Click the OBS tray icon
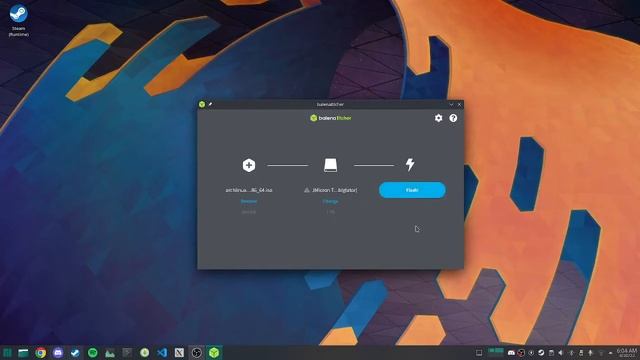Viewport: 640px width, 360px height. pyautogui.click(x=521, y=353)
